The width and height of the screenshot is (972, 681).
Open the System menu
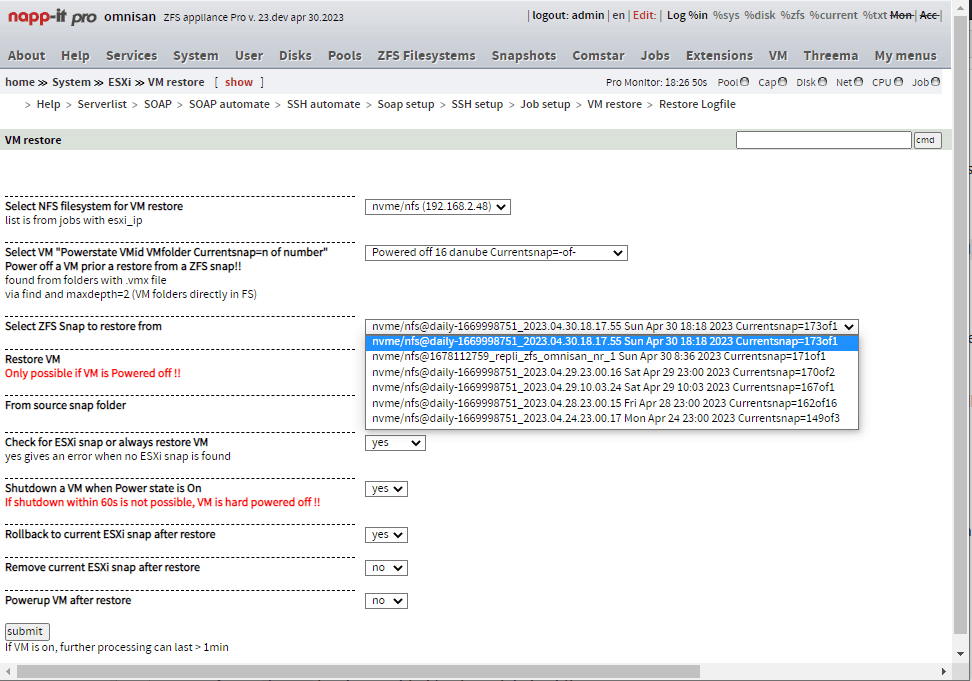pos(196,56)
